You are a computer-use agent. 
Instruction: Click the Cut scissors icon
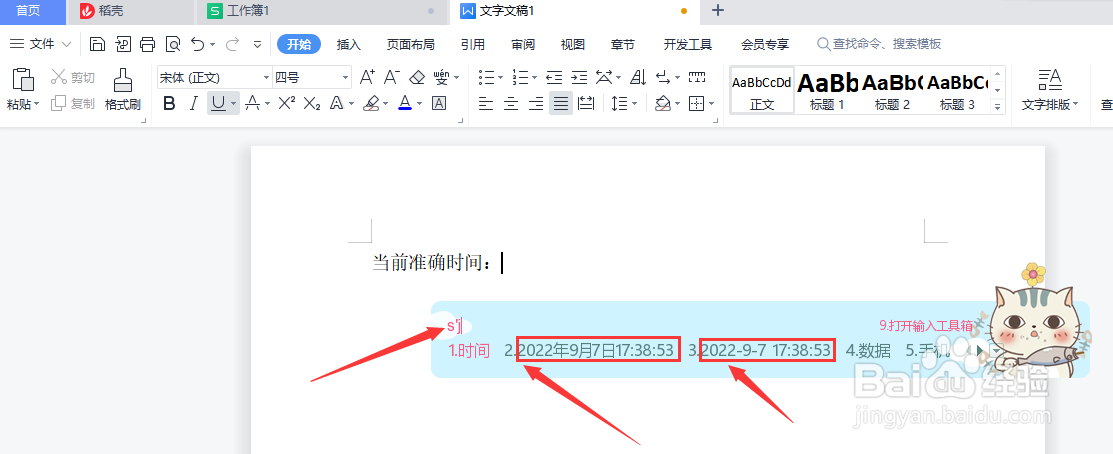point(58,77)
